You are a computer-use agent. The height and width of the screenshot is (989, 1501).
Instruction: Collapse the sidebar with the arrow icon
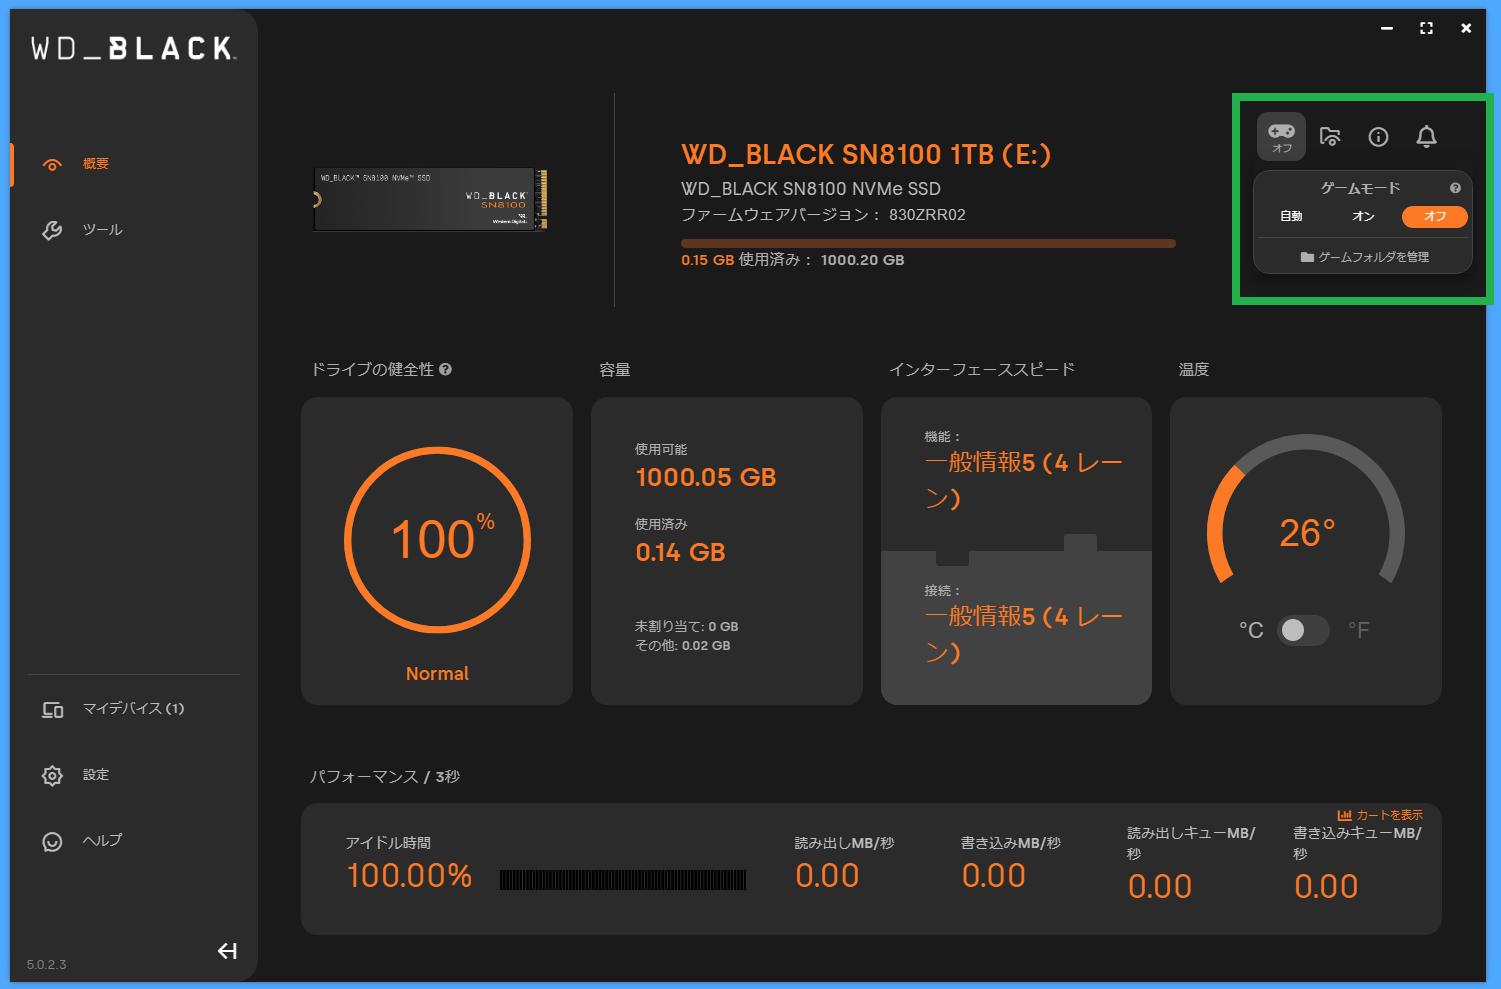pos(227,951)
